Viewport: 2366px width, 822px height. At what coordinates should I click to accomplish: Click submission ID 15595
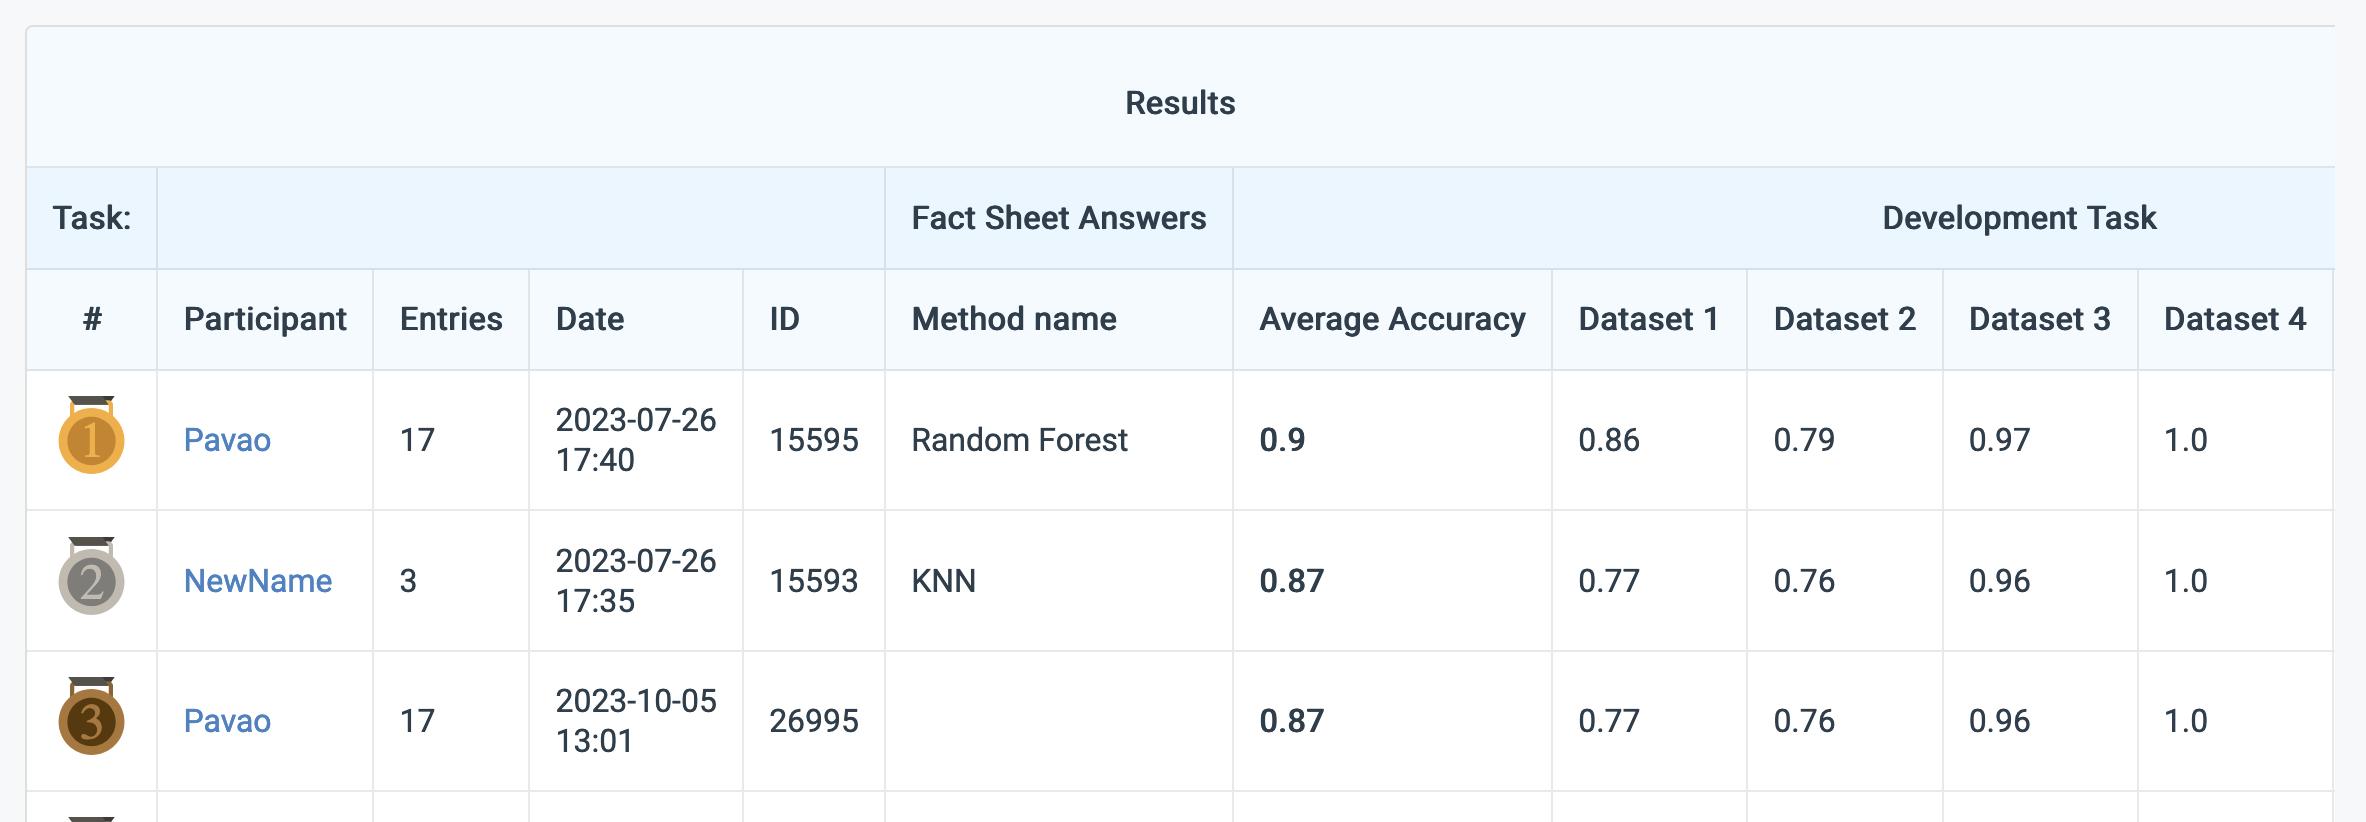pyautogui.click(x=813, y=440)
